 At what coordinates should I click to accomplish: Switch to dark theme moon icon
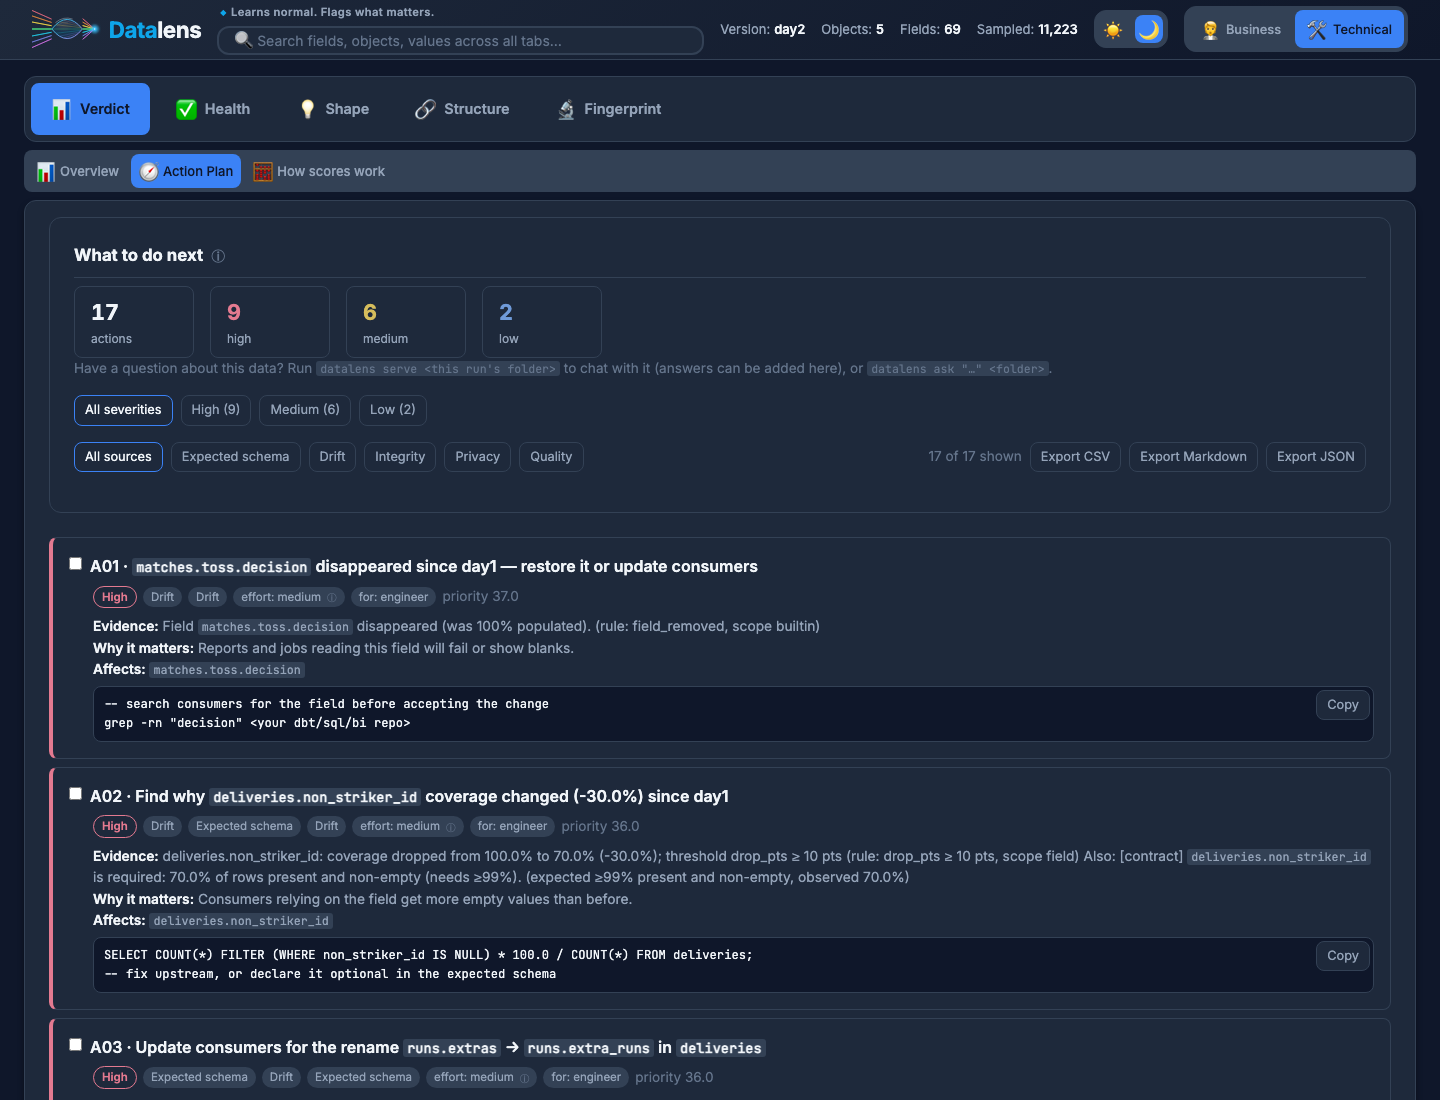pyautogui.click(x=1149, y=30)
